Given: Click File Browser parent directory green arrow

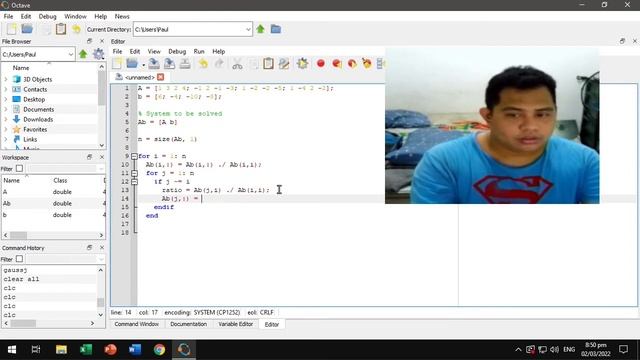Looking at the screenshot, I should (x=83, y=54).
